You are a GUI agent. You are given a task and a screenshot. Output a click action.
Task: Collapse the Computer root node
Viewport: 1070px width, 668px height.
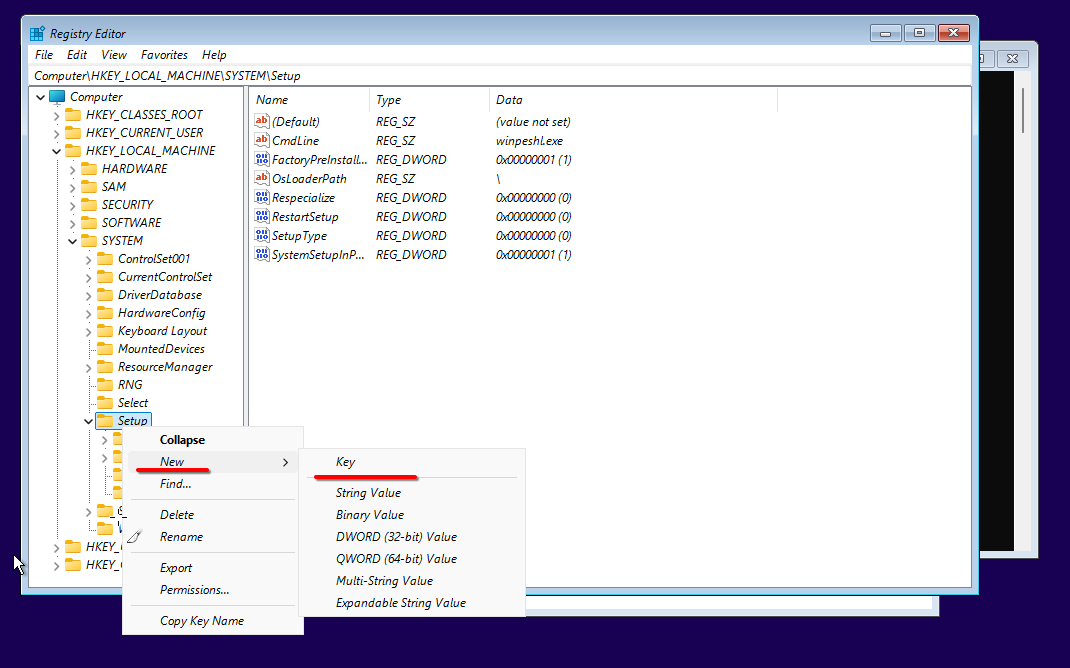pos(40,97)
